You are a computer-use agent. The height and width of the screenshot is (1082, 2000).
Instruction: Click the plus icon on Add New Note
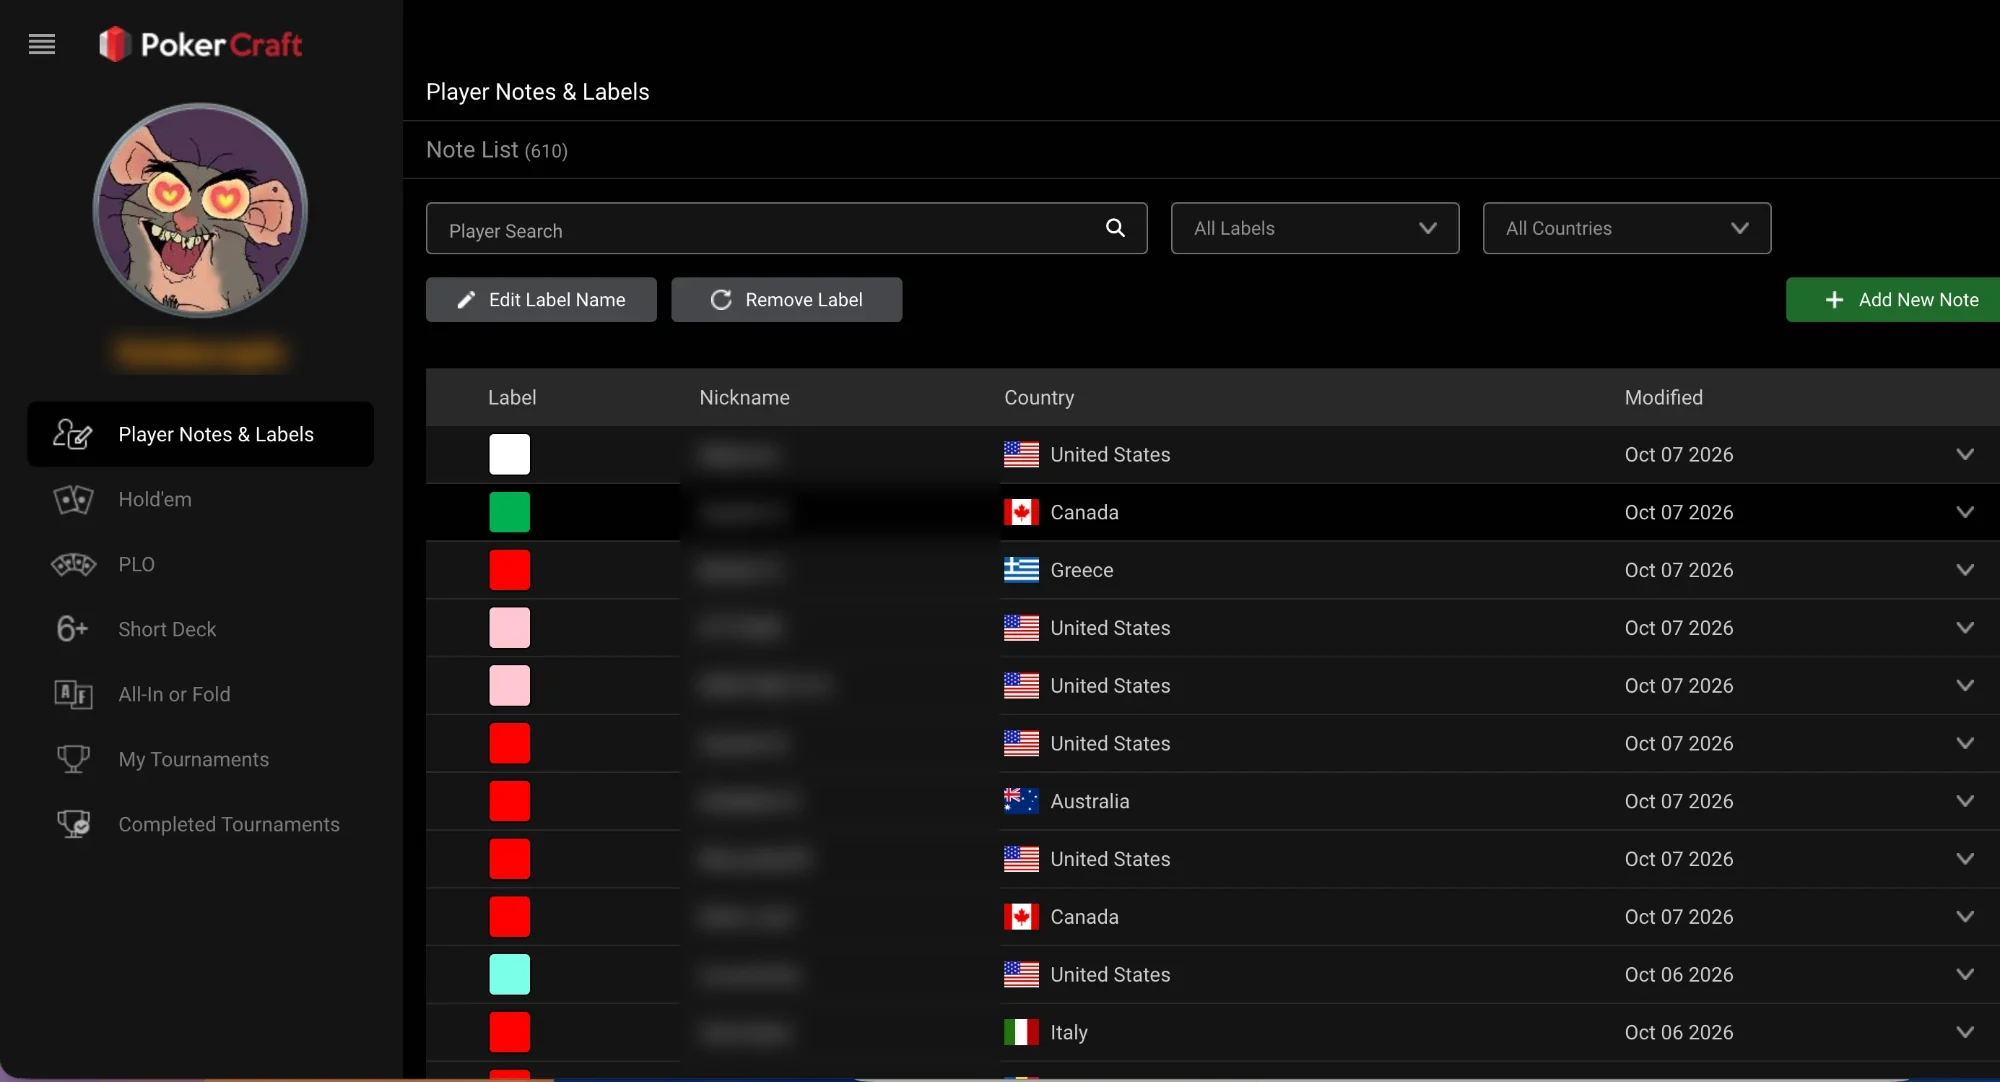pyautogui.click(x=1834, y=300)
